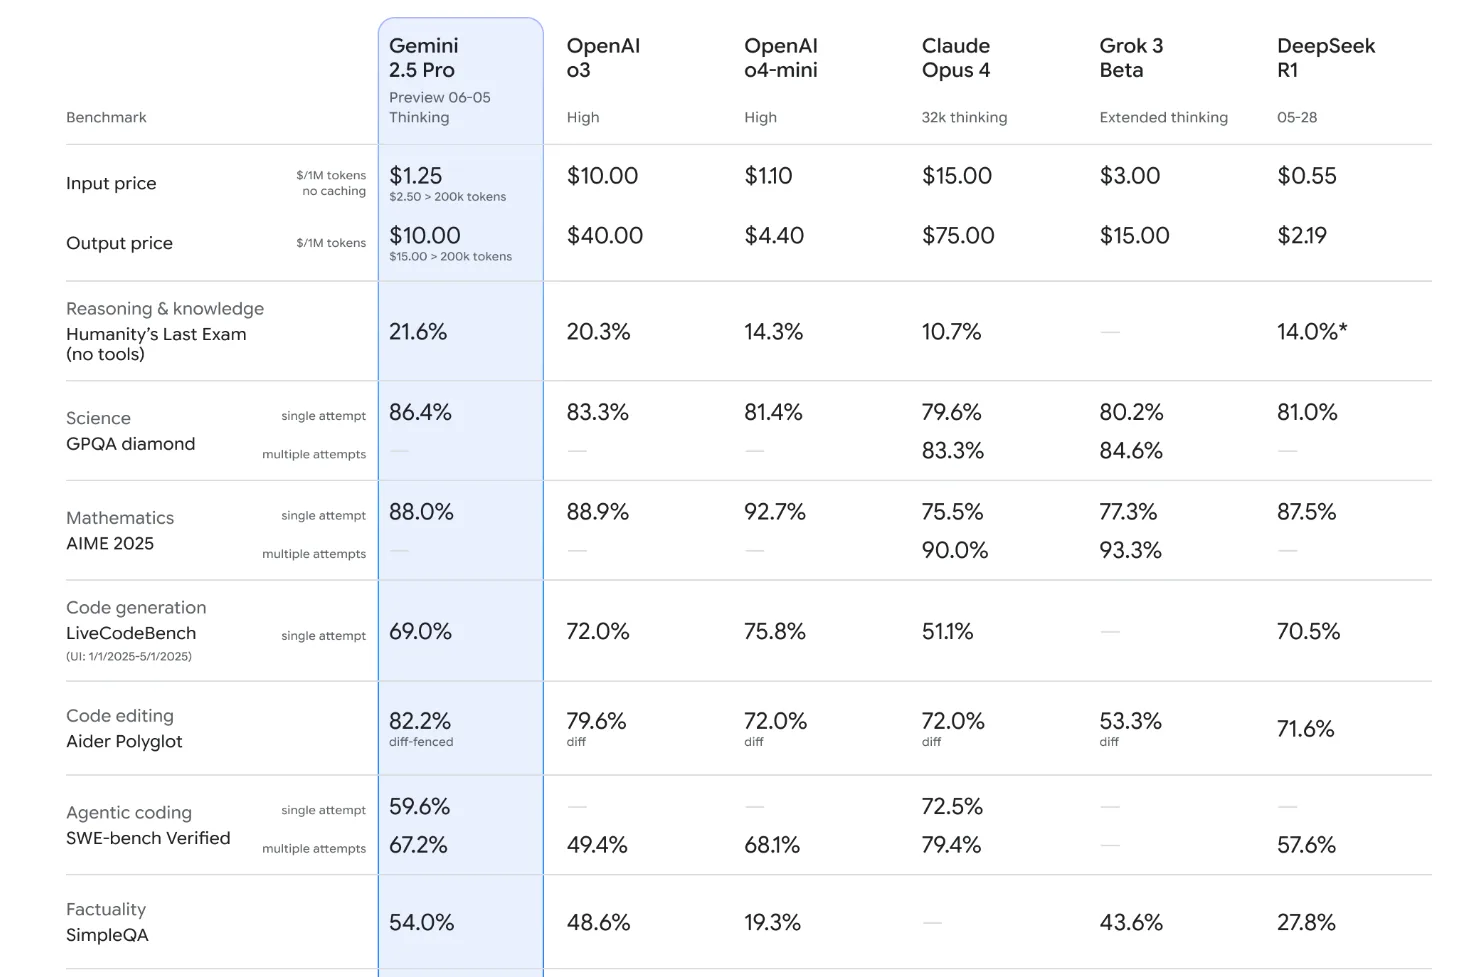The width and height of the screenshot is (1464, 977).
Task: Click the Humanity's Last Exam row label
Action: coord(156,344)
